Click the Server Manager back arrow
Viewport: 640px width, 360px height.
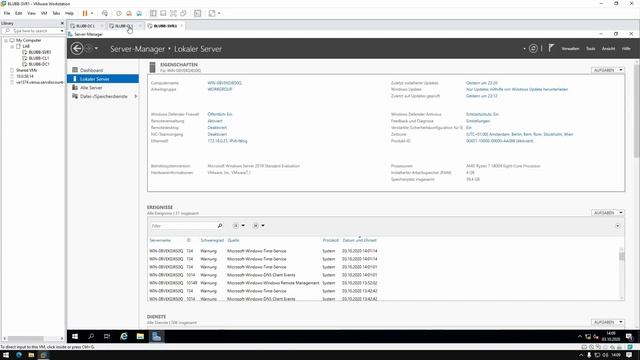pyautogui.click(x=77, y=49)
